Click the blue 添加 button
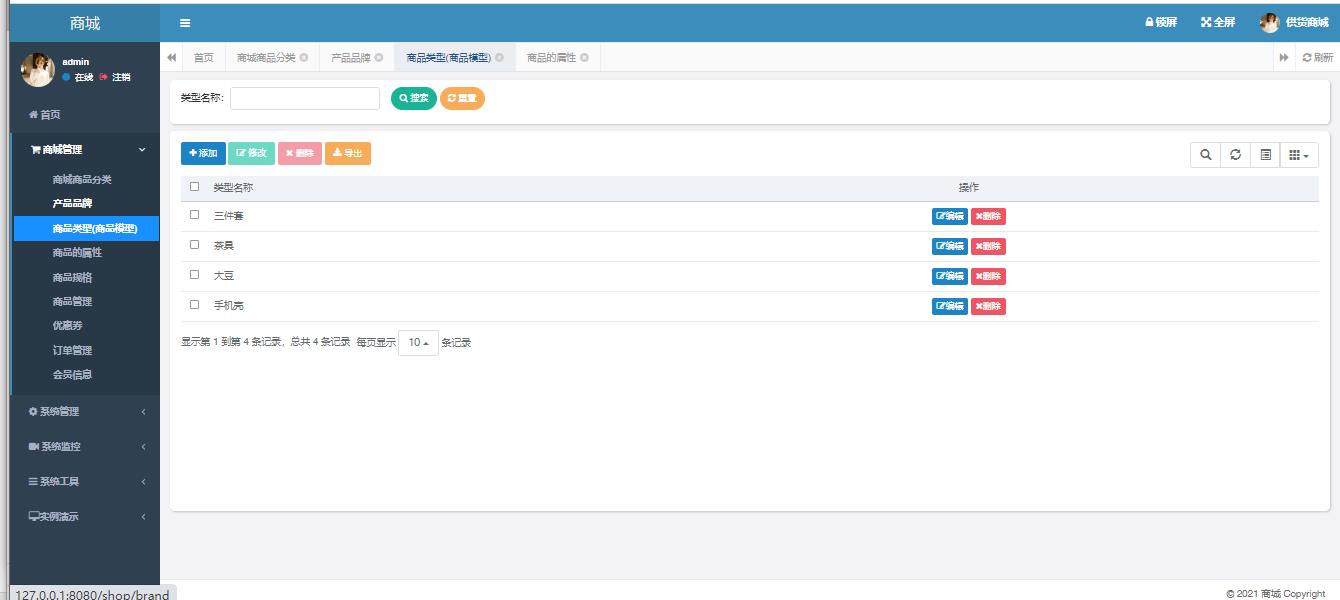This screenshot has width=1340, height=600. [x=203, y=153]
